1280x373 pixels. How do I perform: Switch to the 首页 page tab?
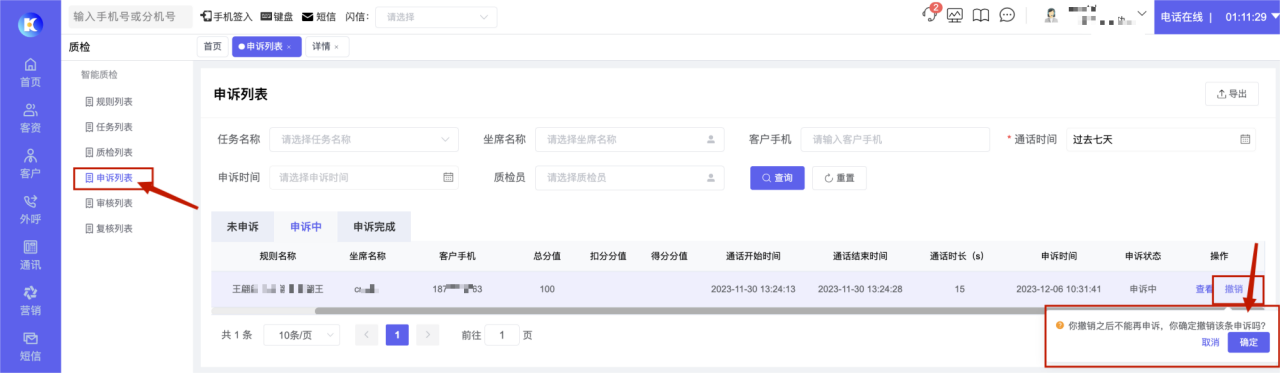click(x=212, y=46)
